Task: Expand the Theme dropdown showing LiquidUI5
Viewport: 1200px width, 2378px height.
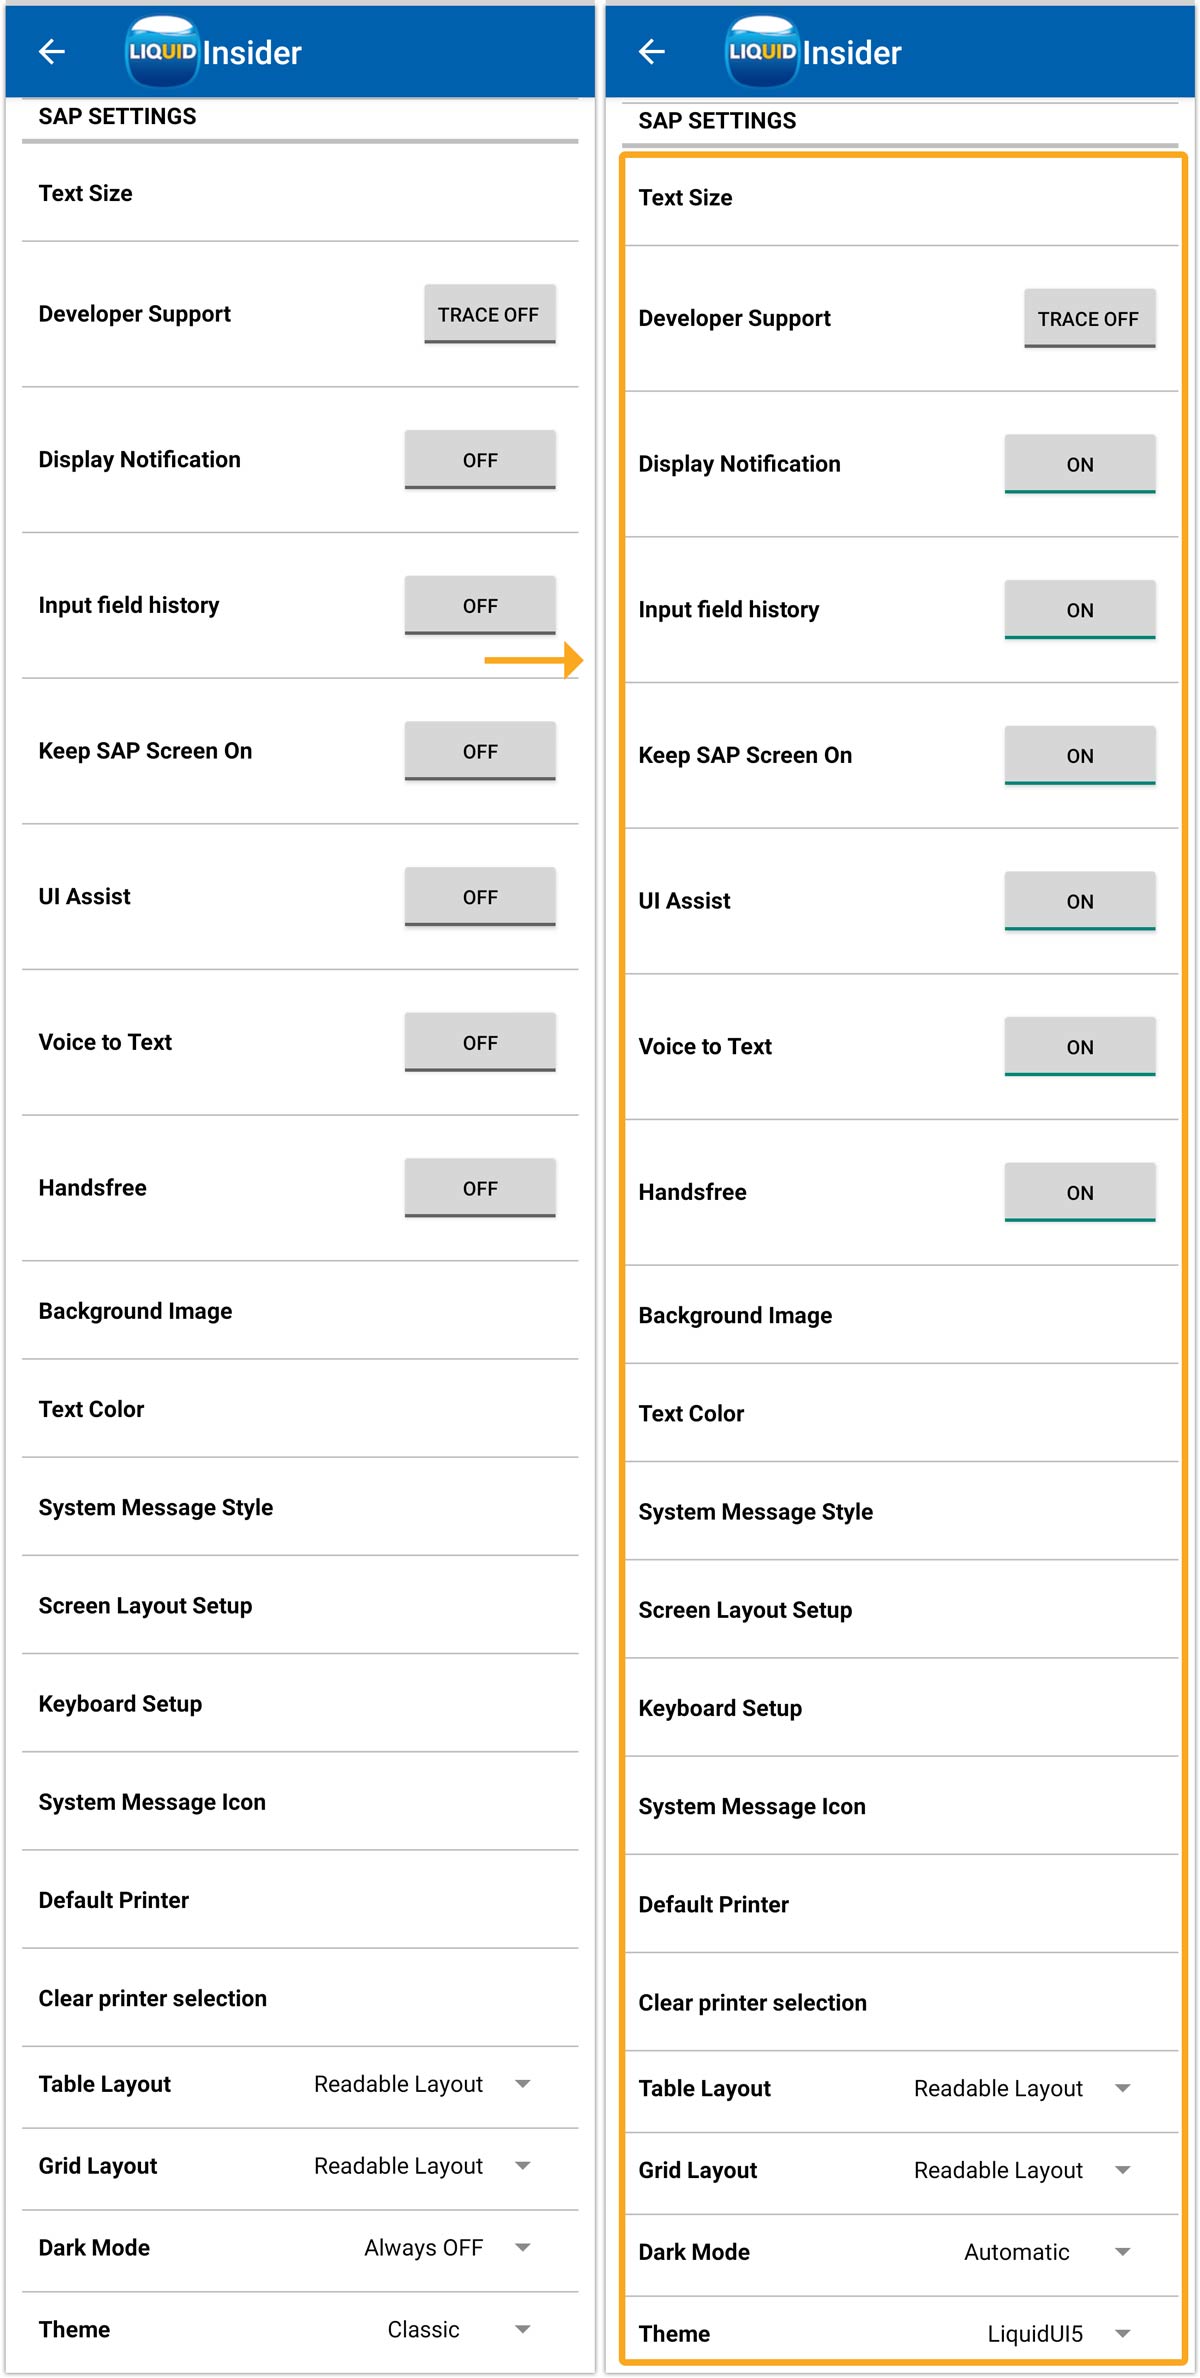Action: click(x=1058, y=2334)
